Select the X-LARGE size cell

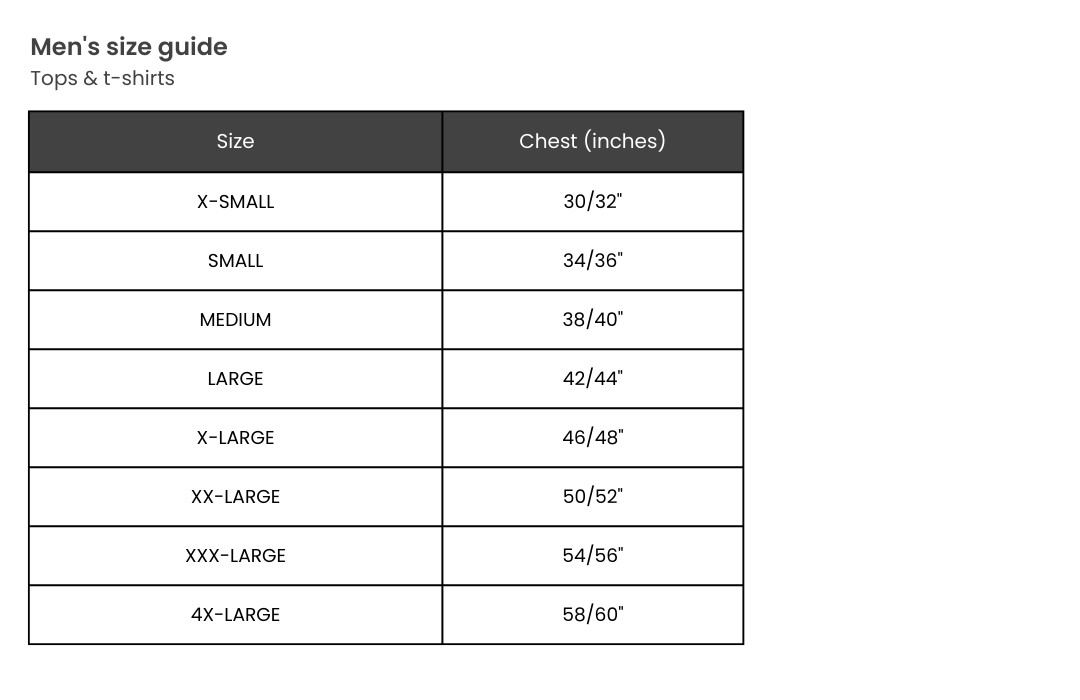(x=235, y=438)
